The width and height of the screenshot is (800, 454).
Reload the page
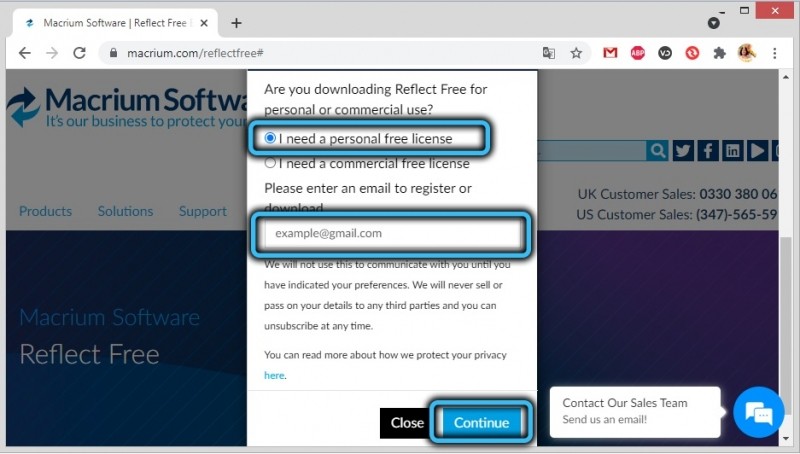click(79, 53)
